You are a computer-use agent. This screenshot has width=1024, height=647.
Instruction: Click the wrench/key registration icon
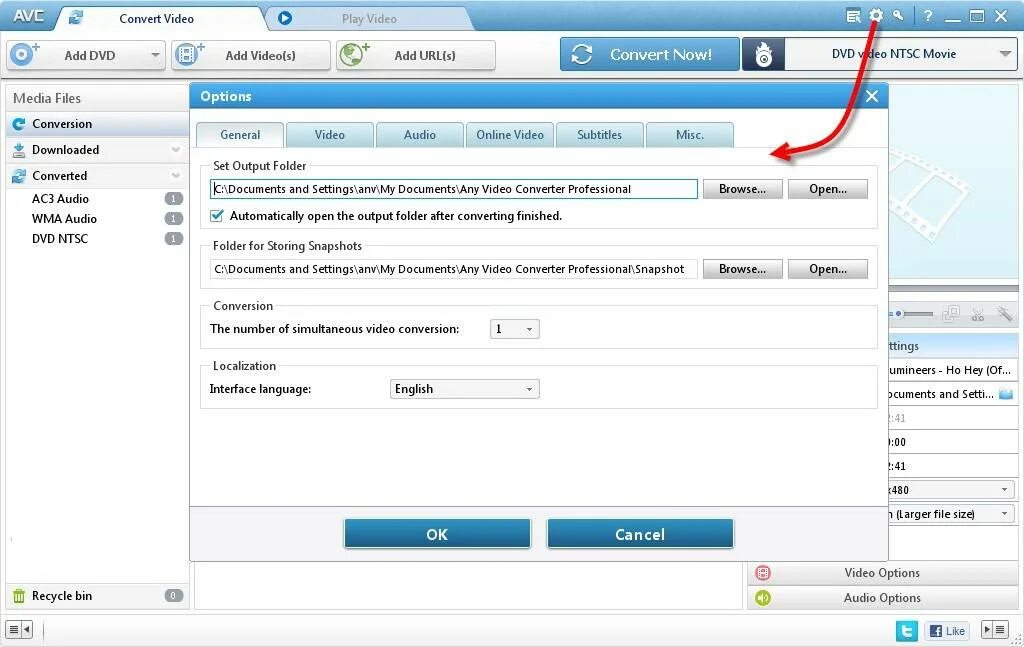point(899,16)
